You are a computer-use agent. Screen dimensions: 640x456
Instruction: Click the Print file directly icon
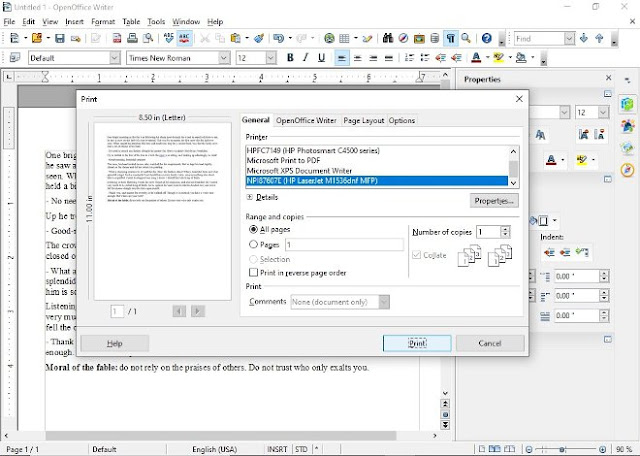tap(132, 39)
